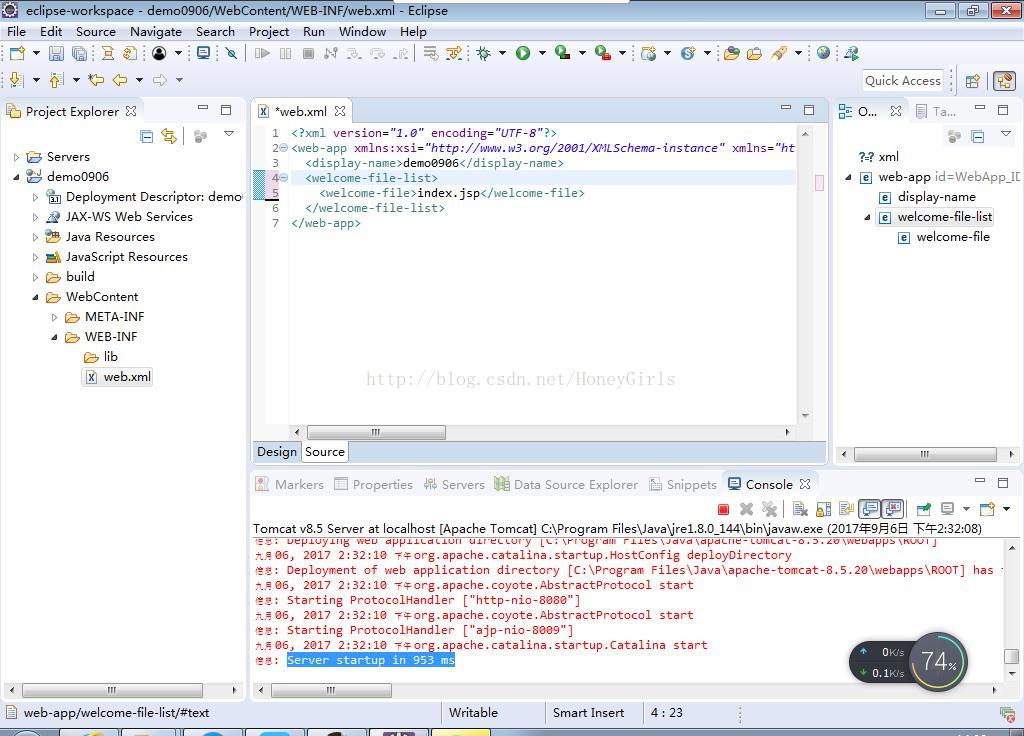Click the Debug bug icon in toolbar

tap(484, 53)
